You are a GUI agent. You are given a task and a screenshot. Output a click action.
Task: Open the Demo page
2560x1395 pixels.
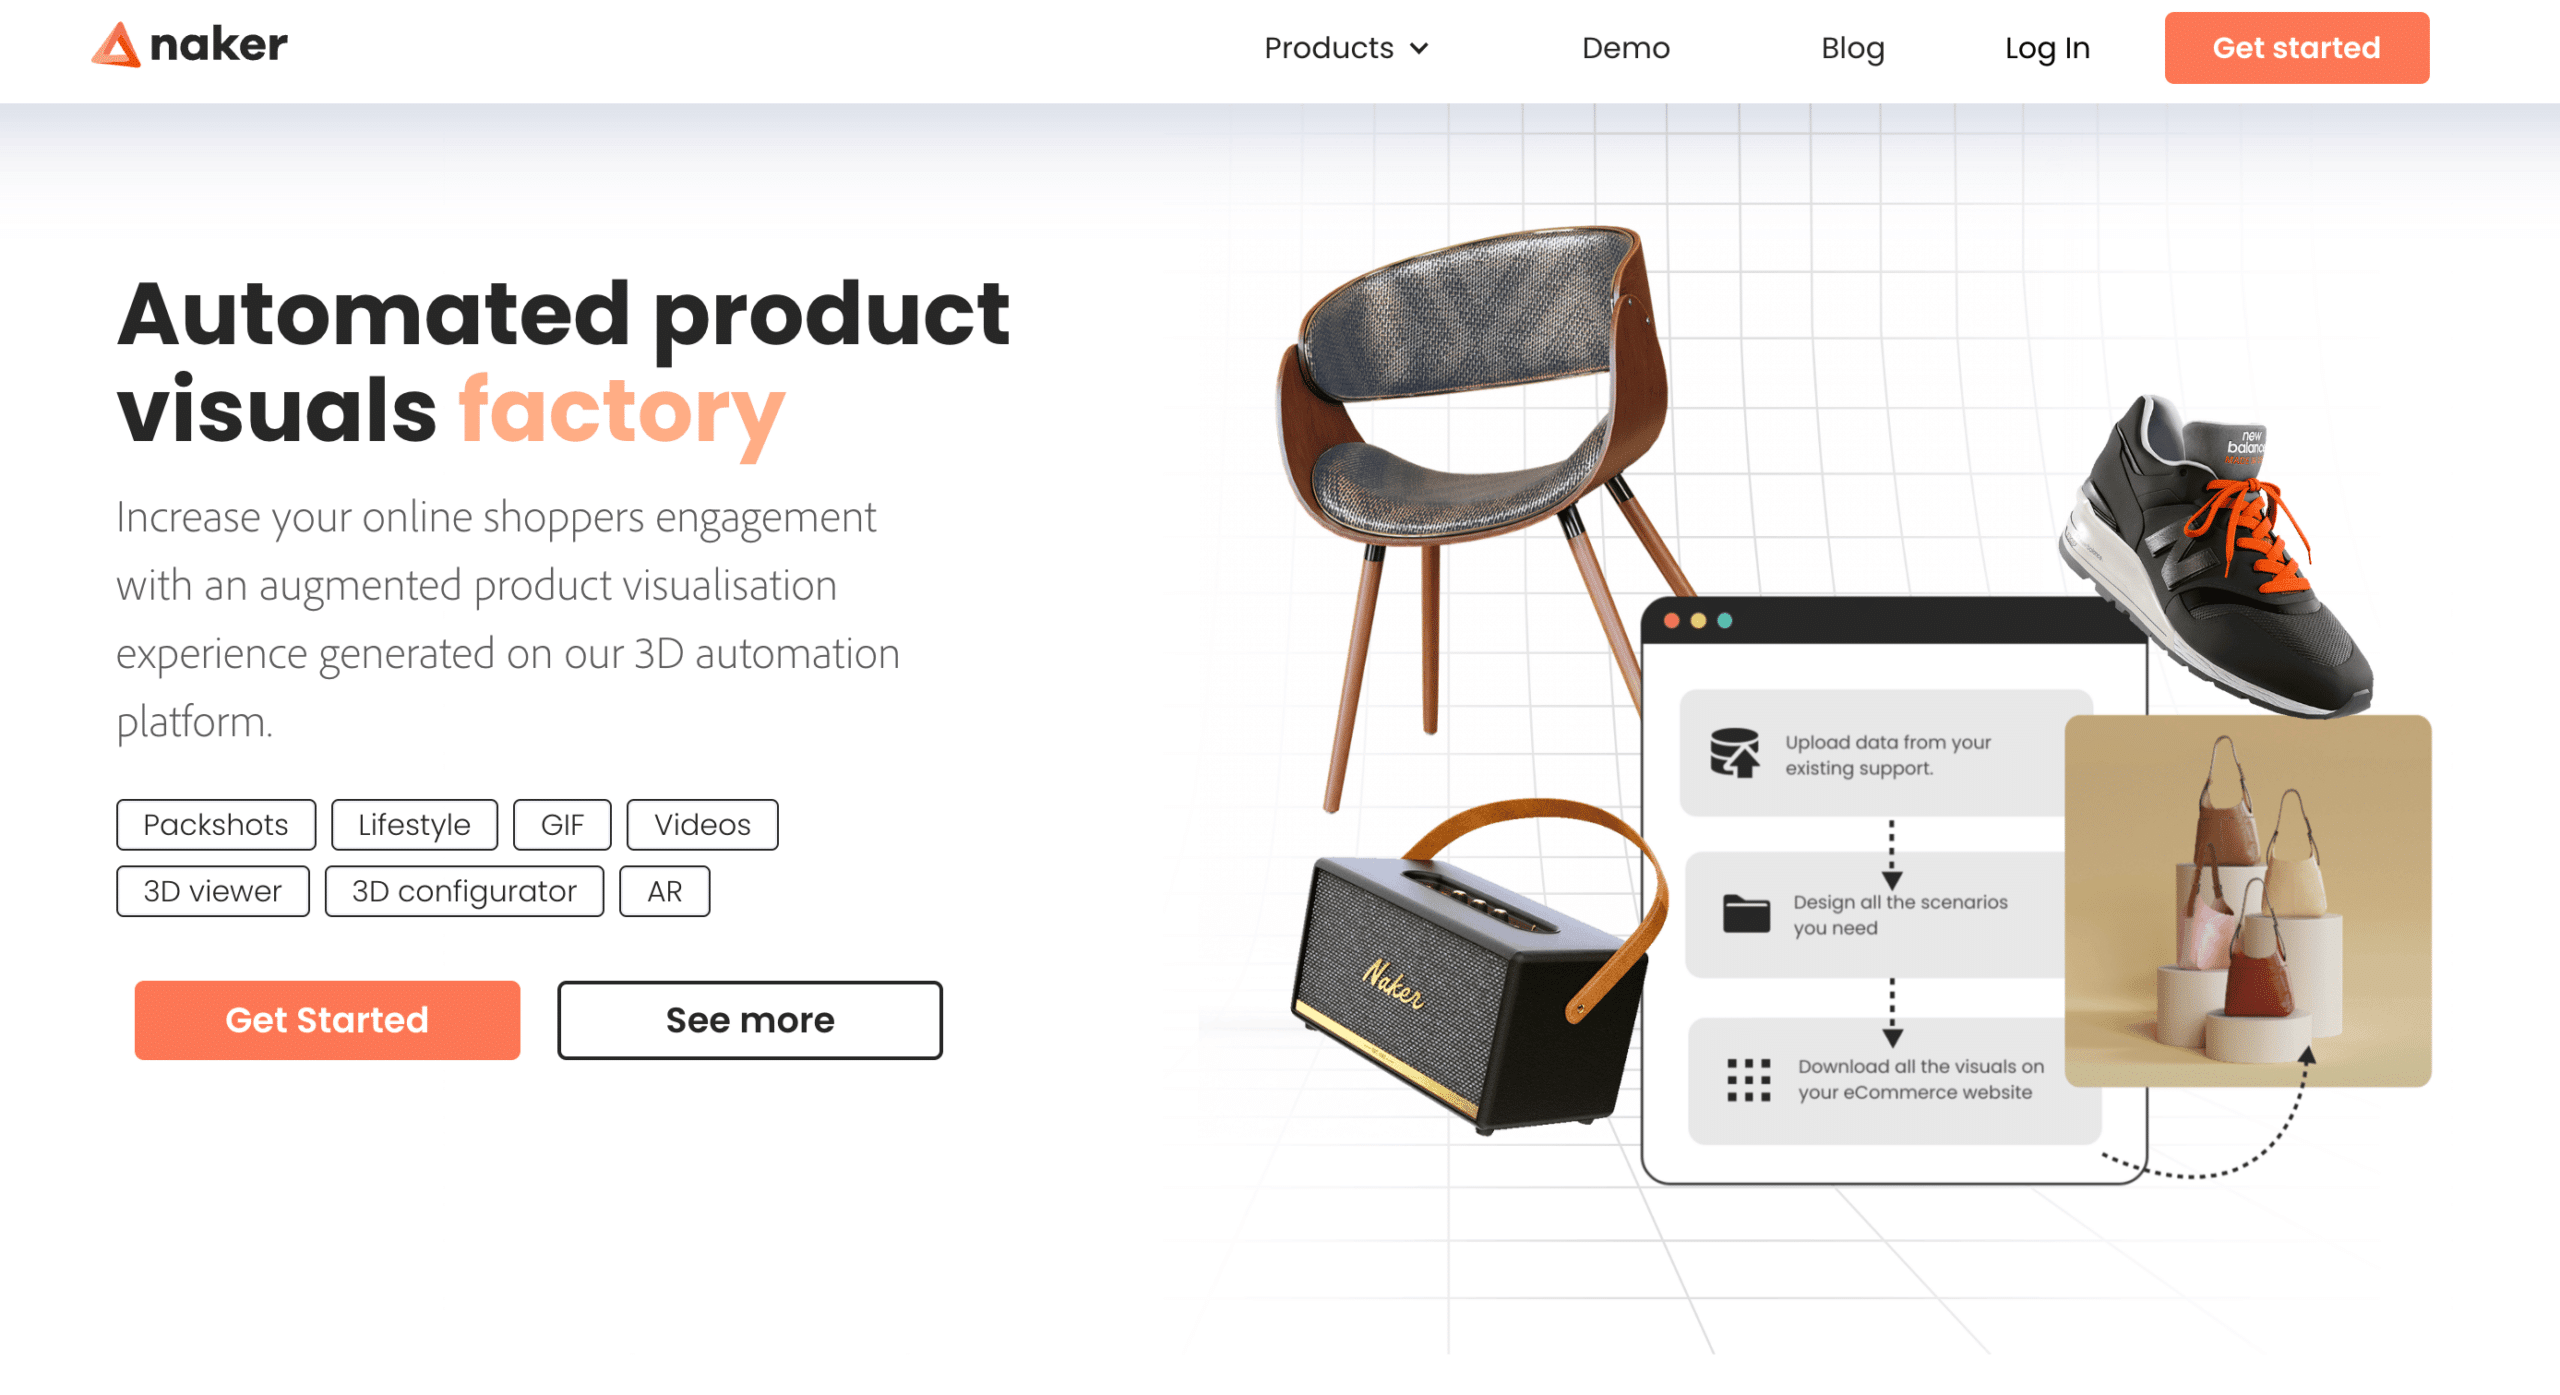pyautogui.click(x=1626, y=48)
